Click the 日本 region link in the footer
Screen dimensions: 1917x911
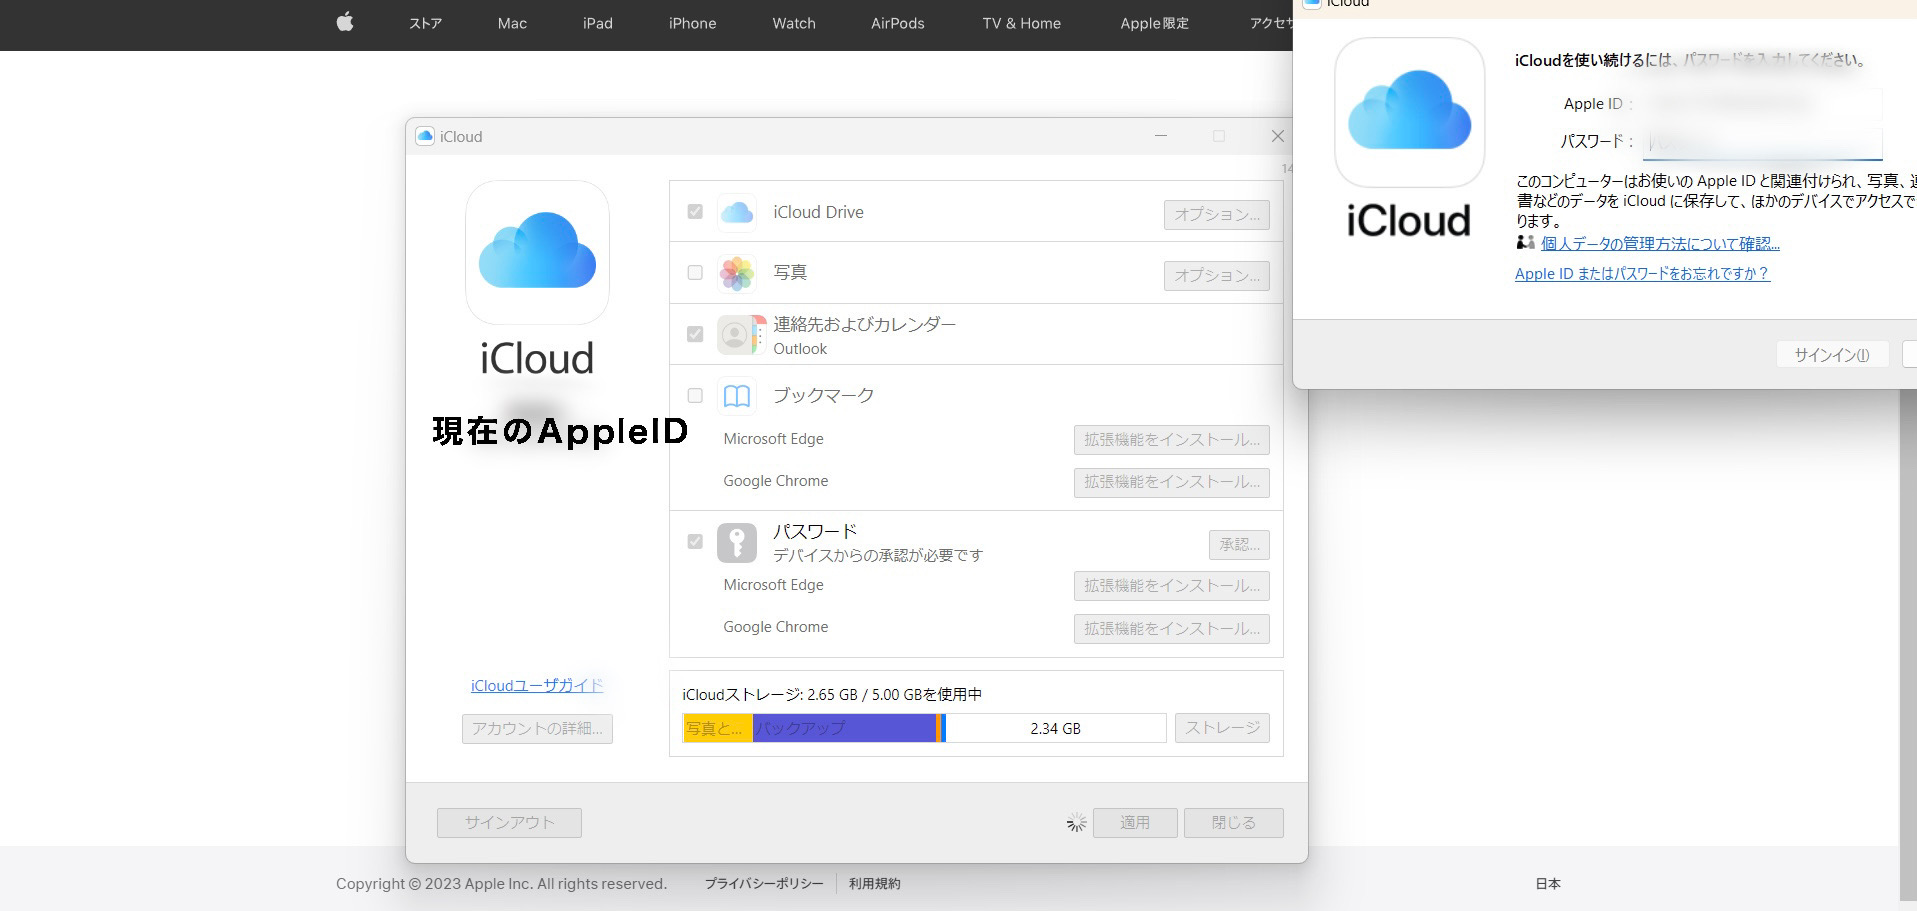[1548, 884]
